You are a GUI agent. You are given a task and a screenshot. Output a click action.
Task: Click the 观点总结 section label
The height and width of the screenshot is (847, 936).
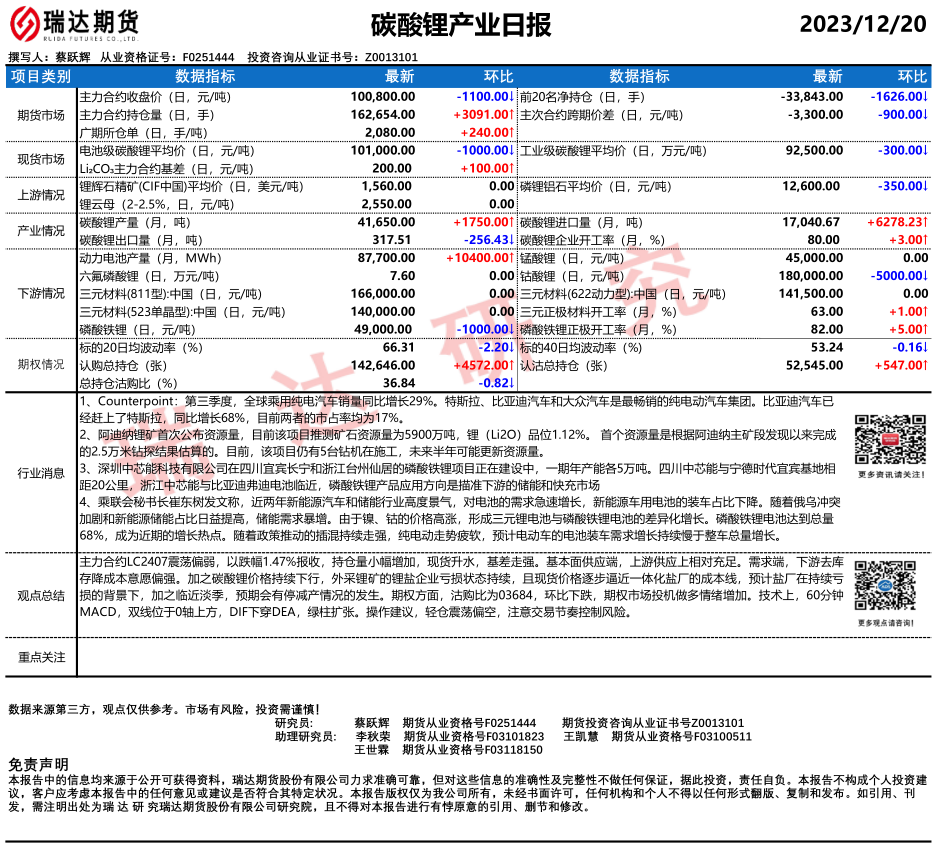[x=41, y=596]
